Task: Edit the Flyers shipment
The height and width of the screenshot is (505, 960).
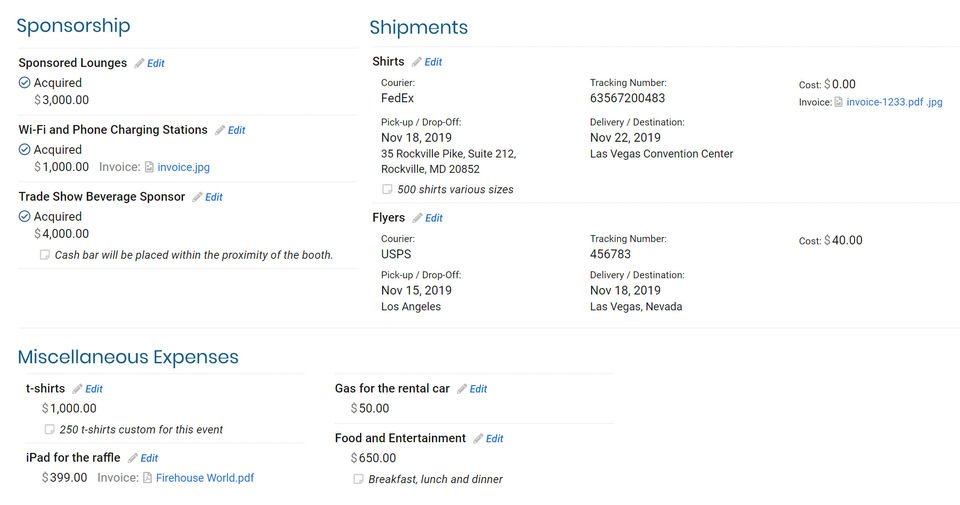Action: [434, 218]
